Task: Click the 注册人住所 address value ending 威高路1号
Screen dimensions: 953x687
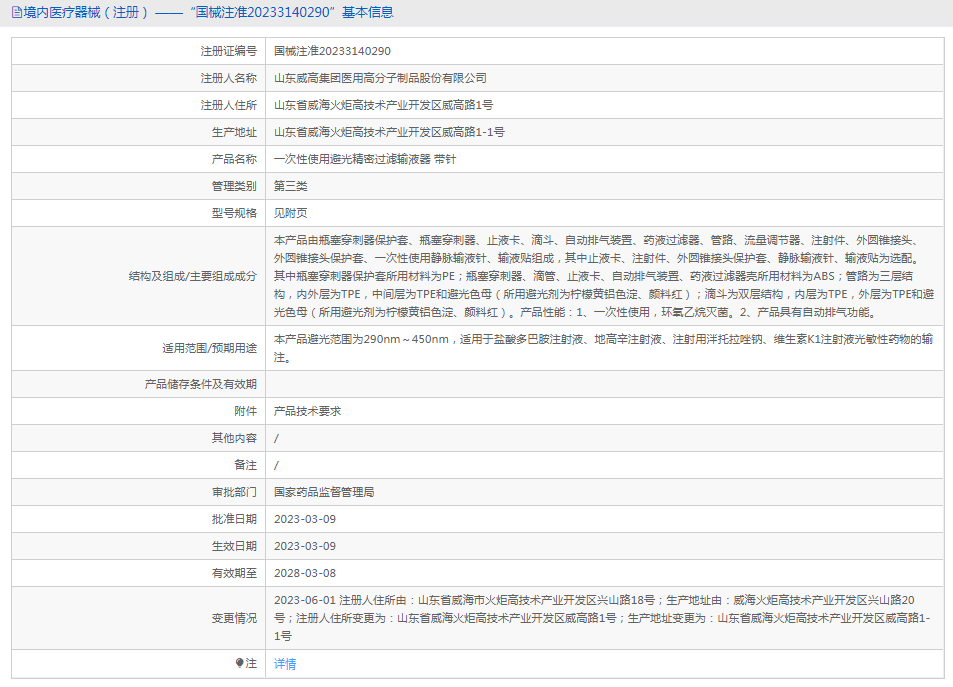Action: click(x=384, y=105)
